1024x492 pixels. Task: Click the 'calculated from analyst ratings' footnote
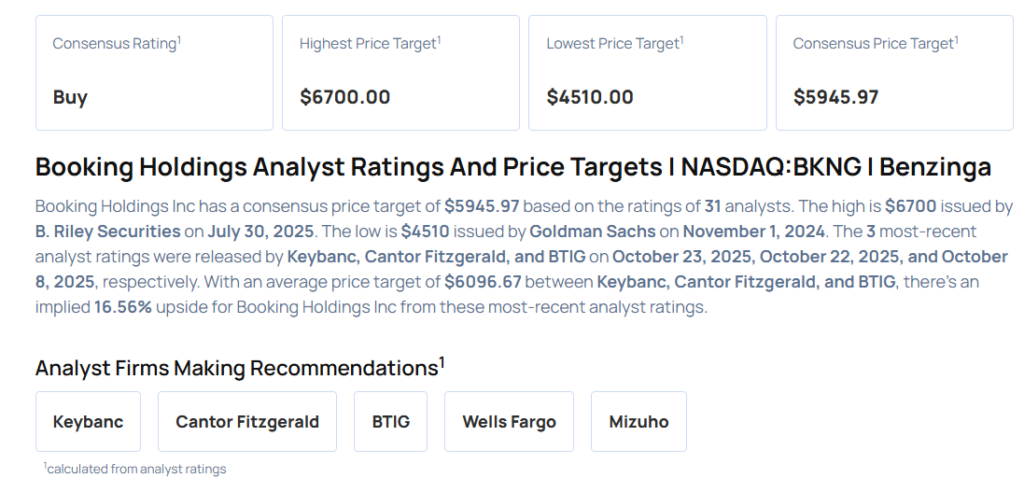(135, 468)
